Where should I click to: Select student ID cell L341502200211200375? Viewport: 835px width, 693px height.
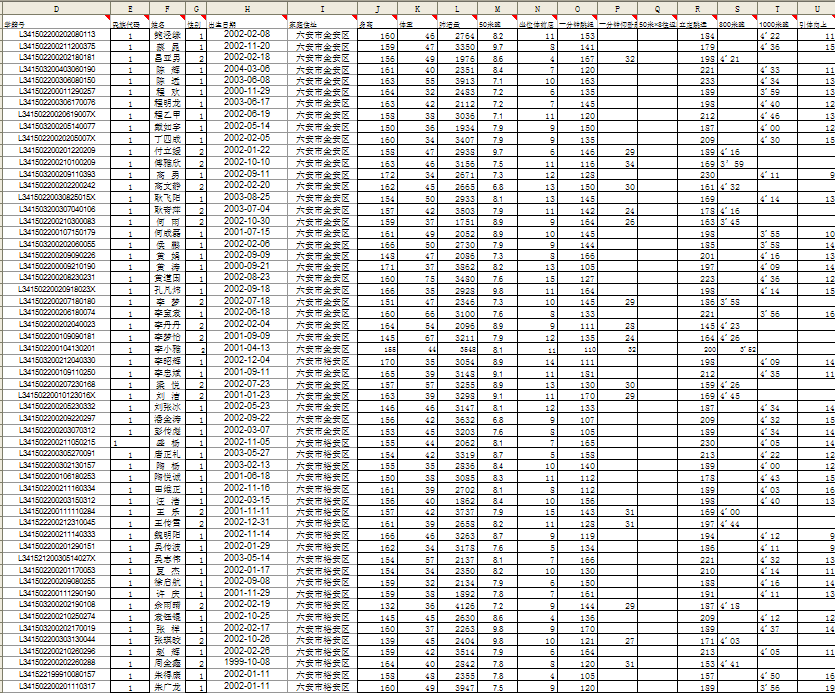pos(56,46)
